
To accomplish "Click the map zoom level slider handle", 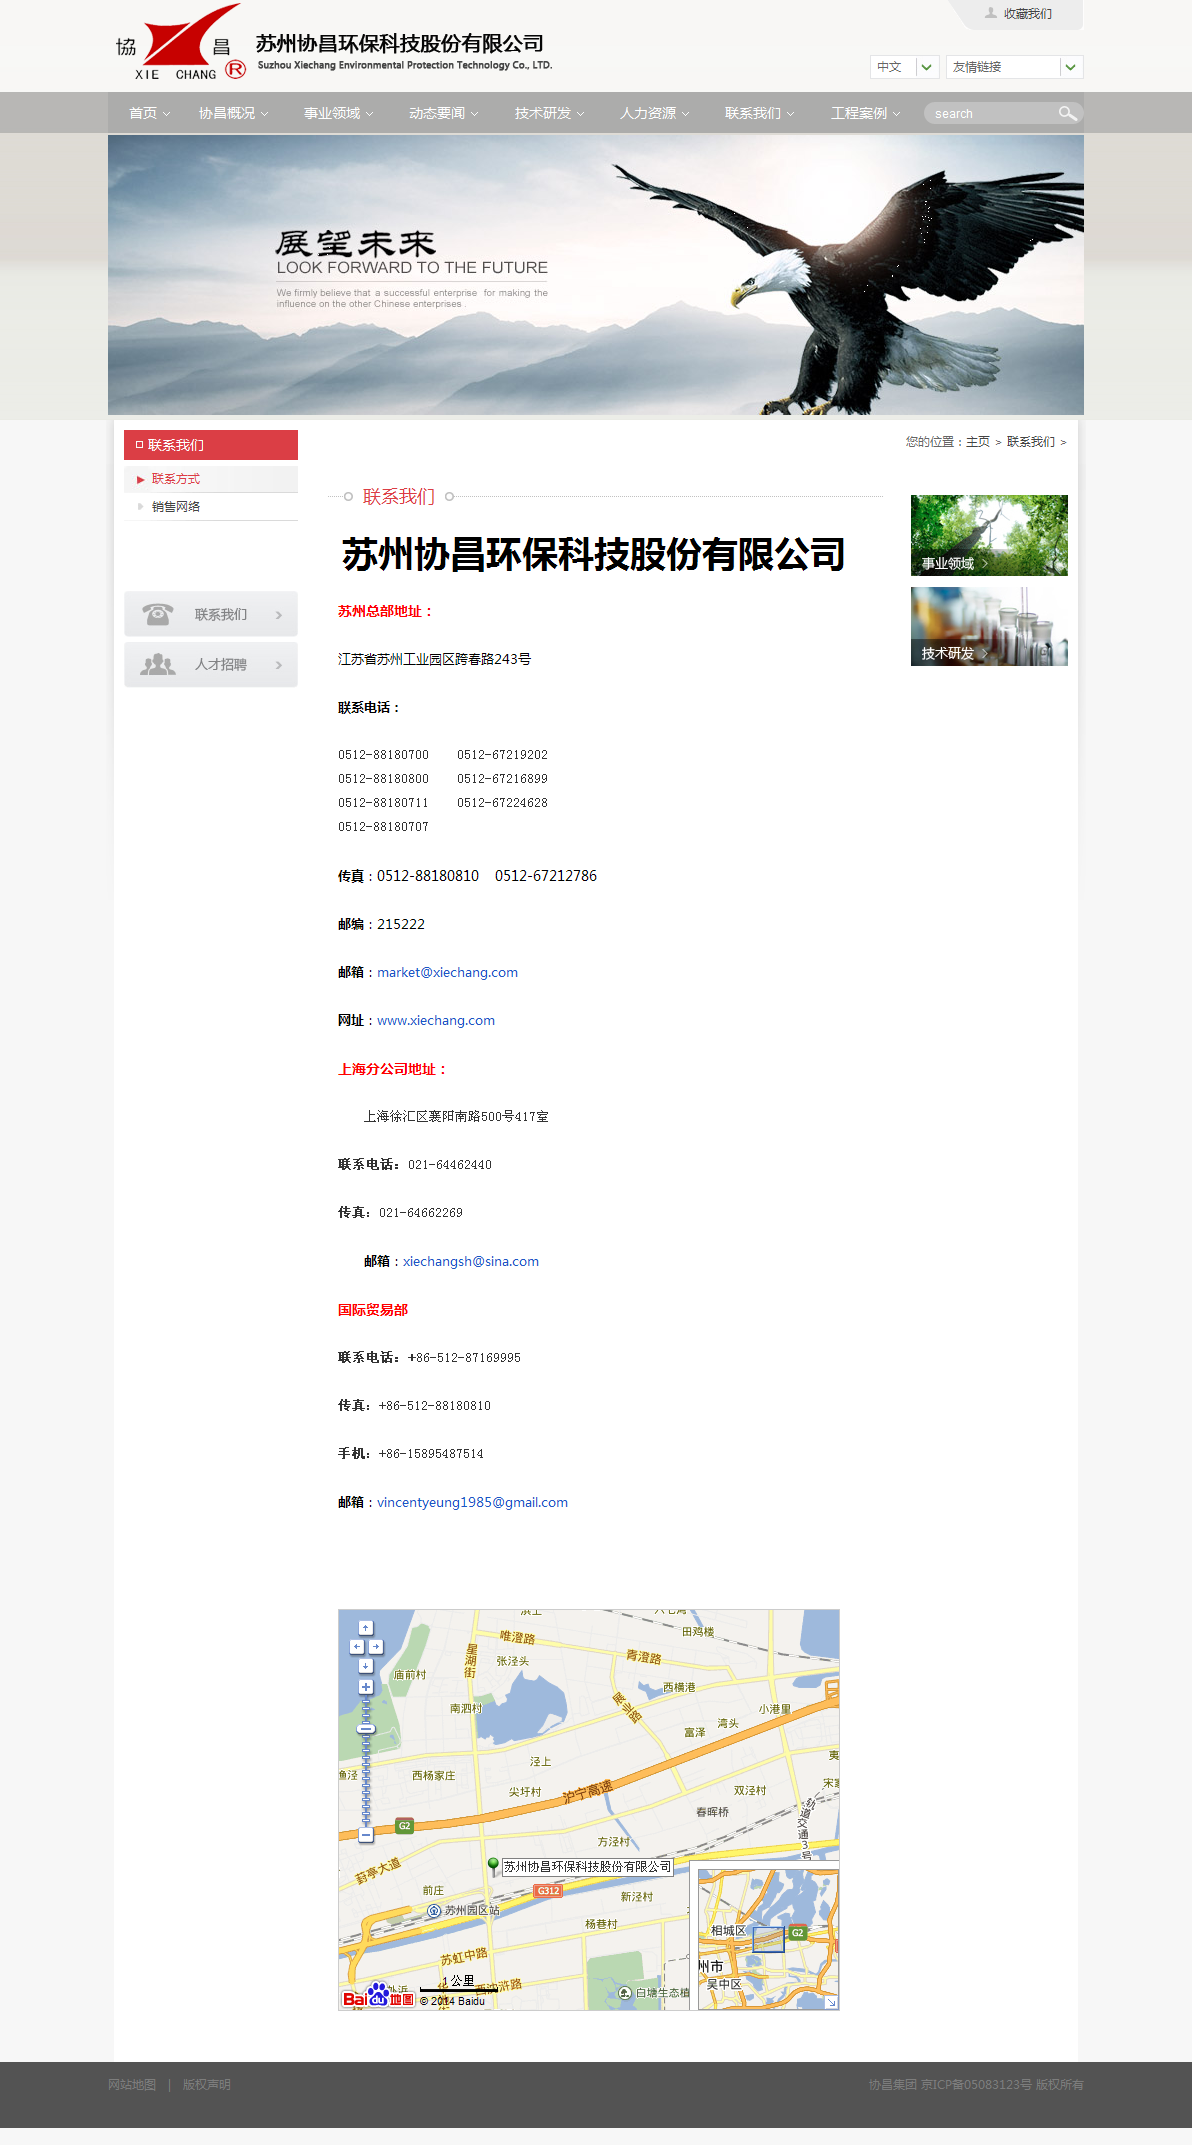I will coord(366,1729).
